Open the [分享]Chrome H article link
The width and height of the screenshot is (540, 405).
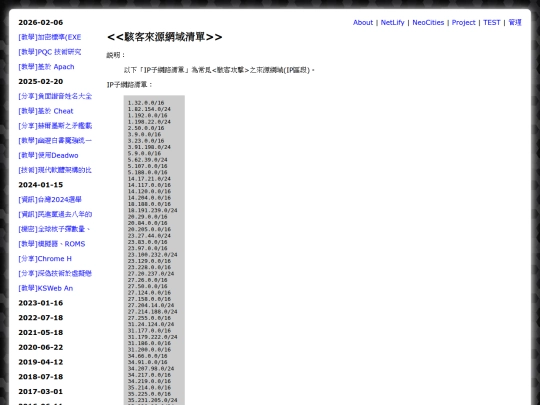coord(45,259)
